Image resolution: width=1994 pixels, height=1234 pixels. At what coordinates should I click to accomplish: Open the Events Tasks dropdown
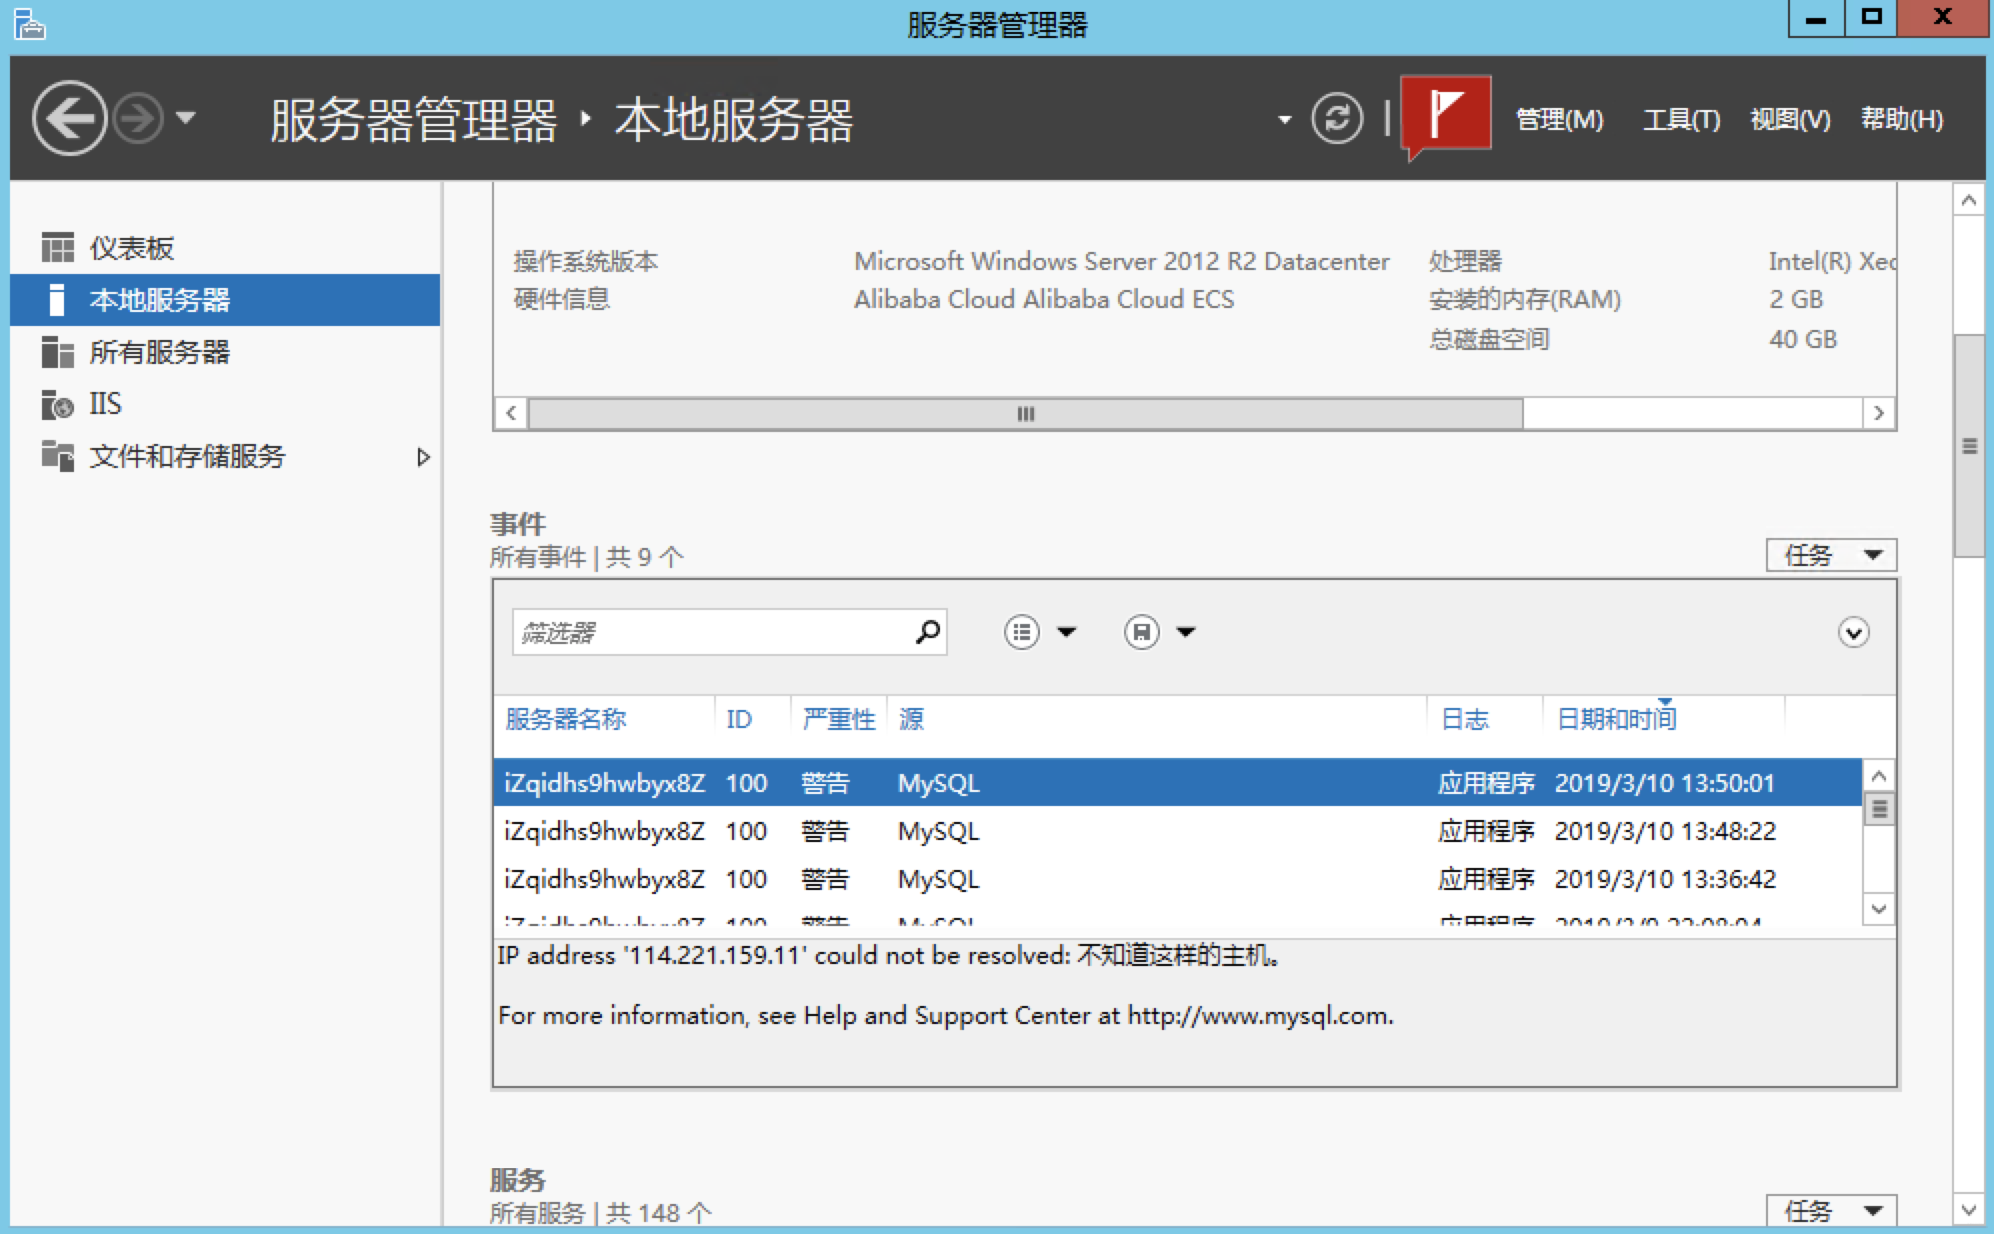coord(1831,555)
